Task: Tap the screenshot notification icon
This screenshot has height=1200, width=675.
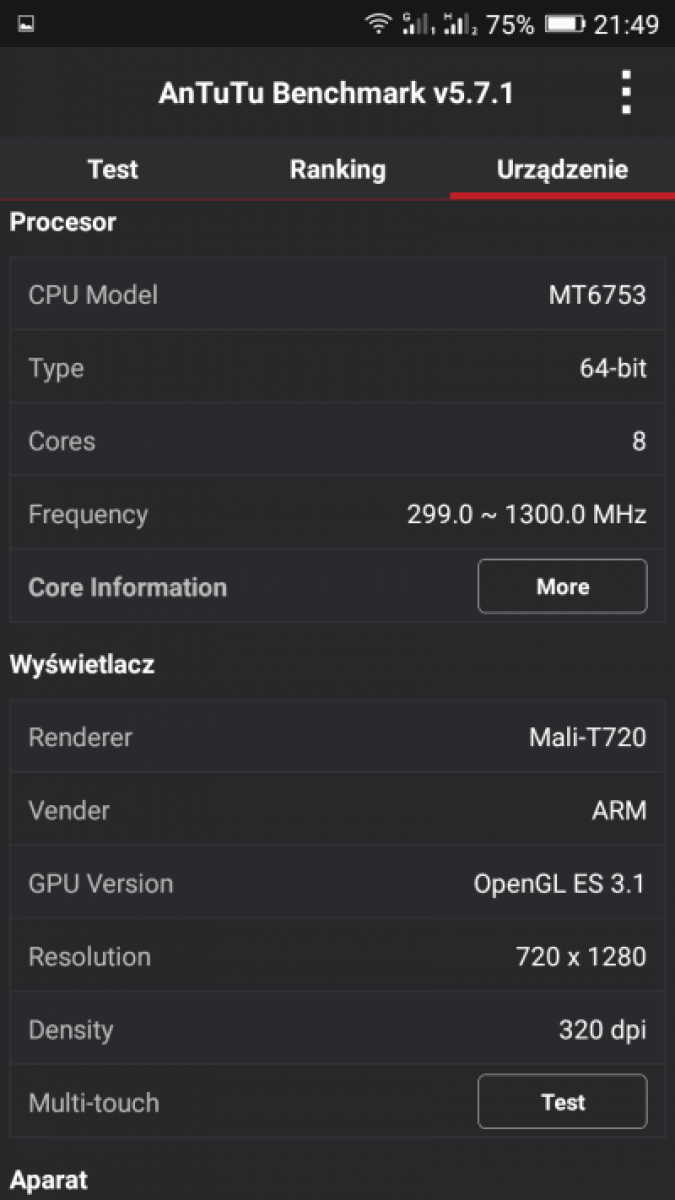Action: (x=27, y=25)
